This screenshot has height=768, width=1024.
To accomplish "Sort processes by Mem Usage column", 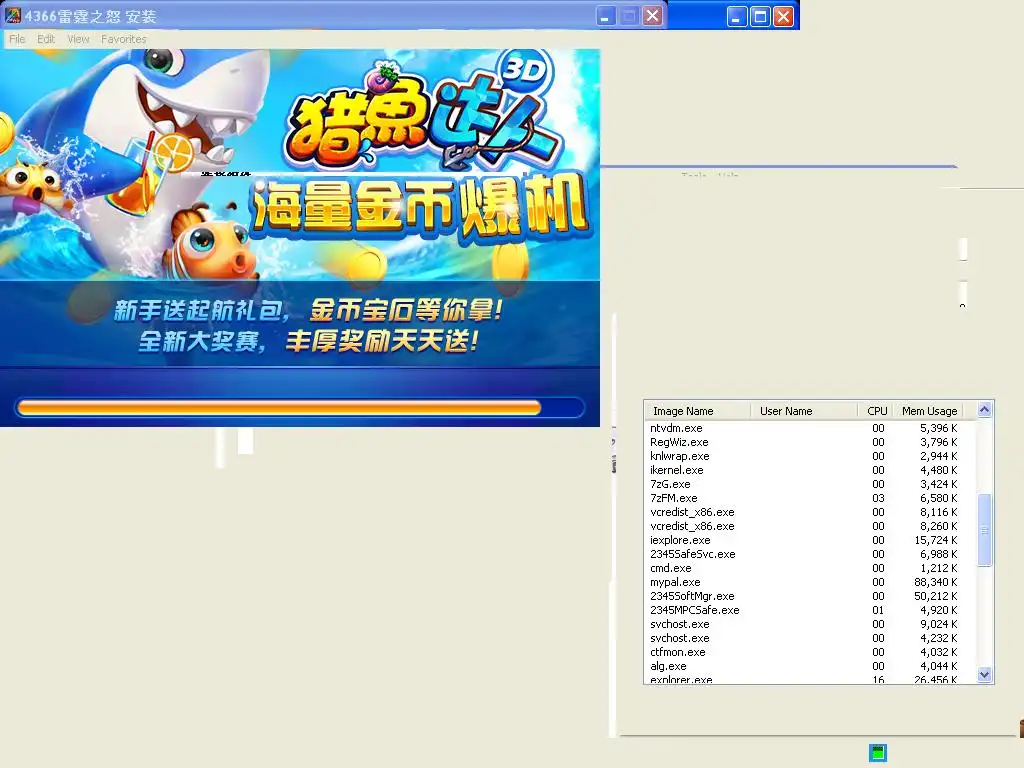I will pos(928,411).
